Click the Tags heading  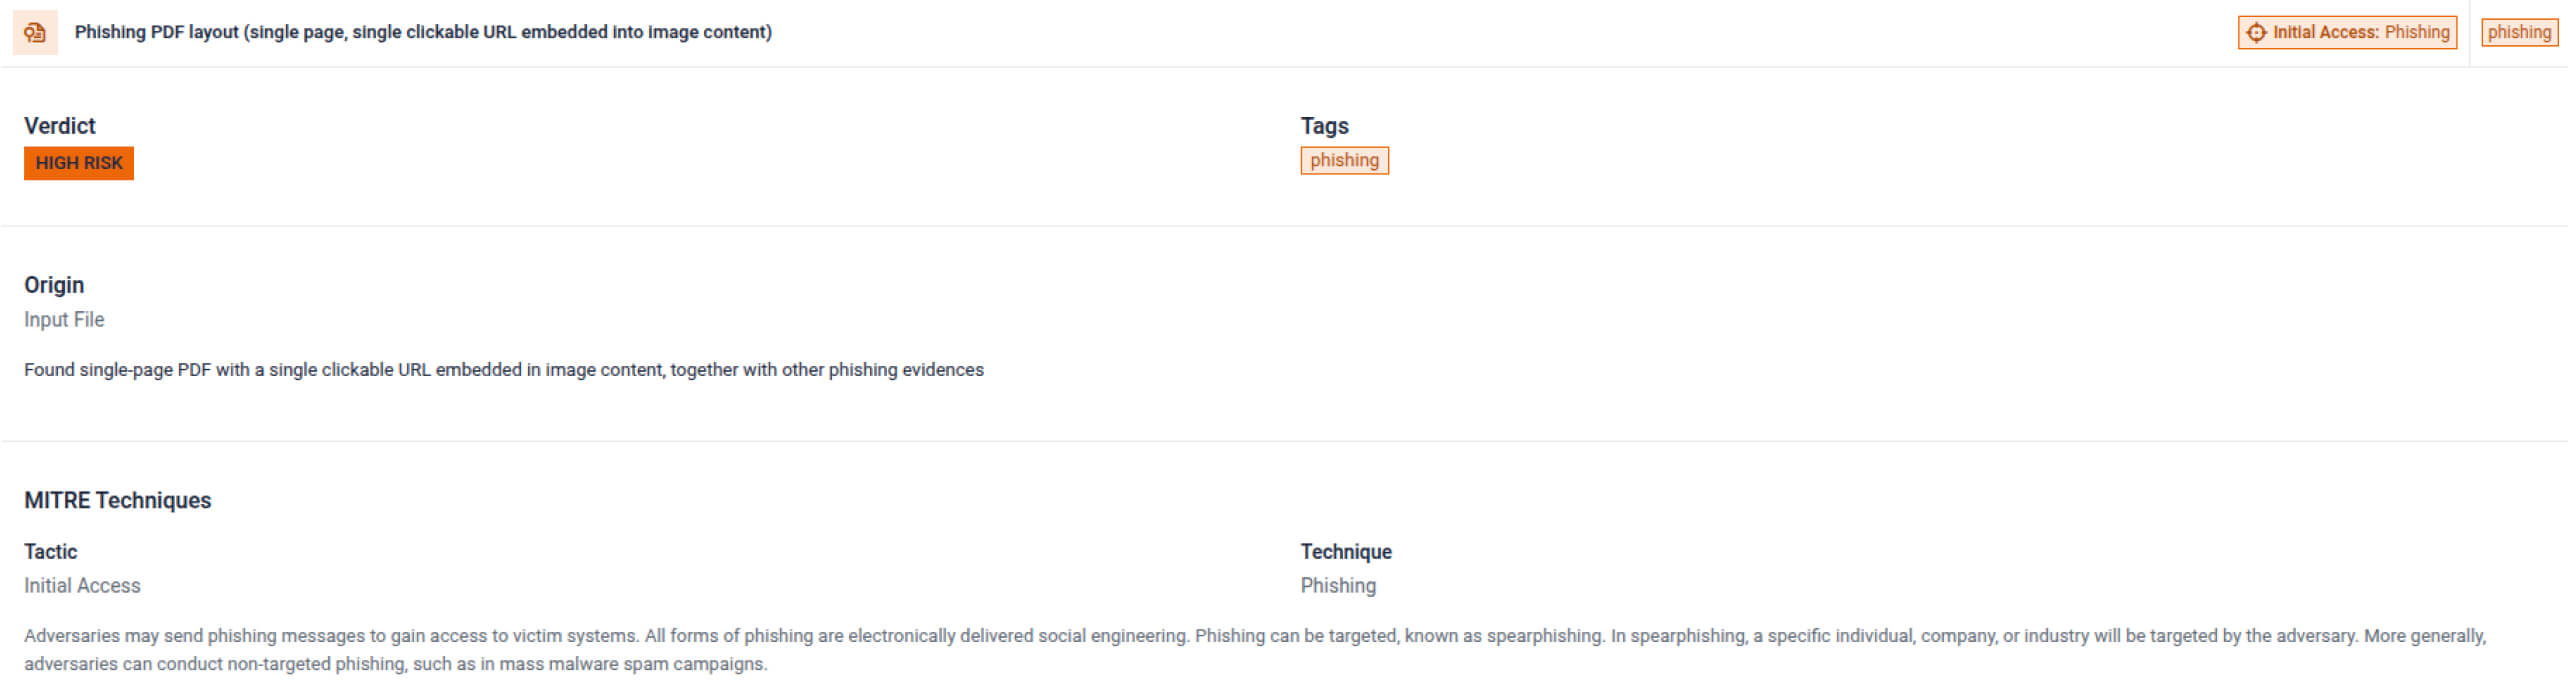click(1324, 126)
